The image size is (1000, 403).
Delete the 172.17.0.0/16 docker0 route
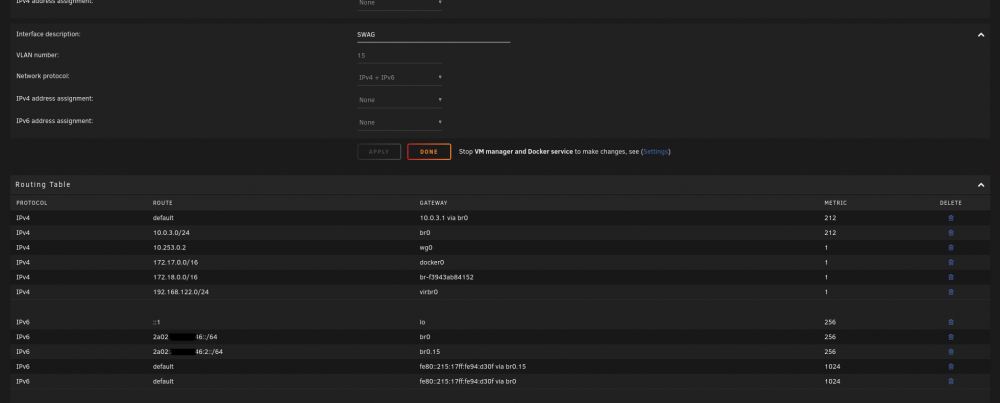click(951, 262)
